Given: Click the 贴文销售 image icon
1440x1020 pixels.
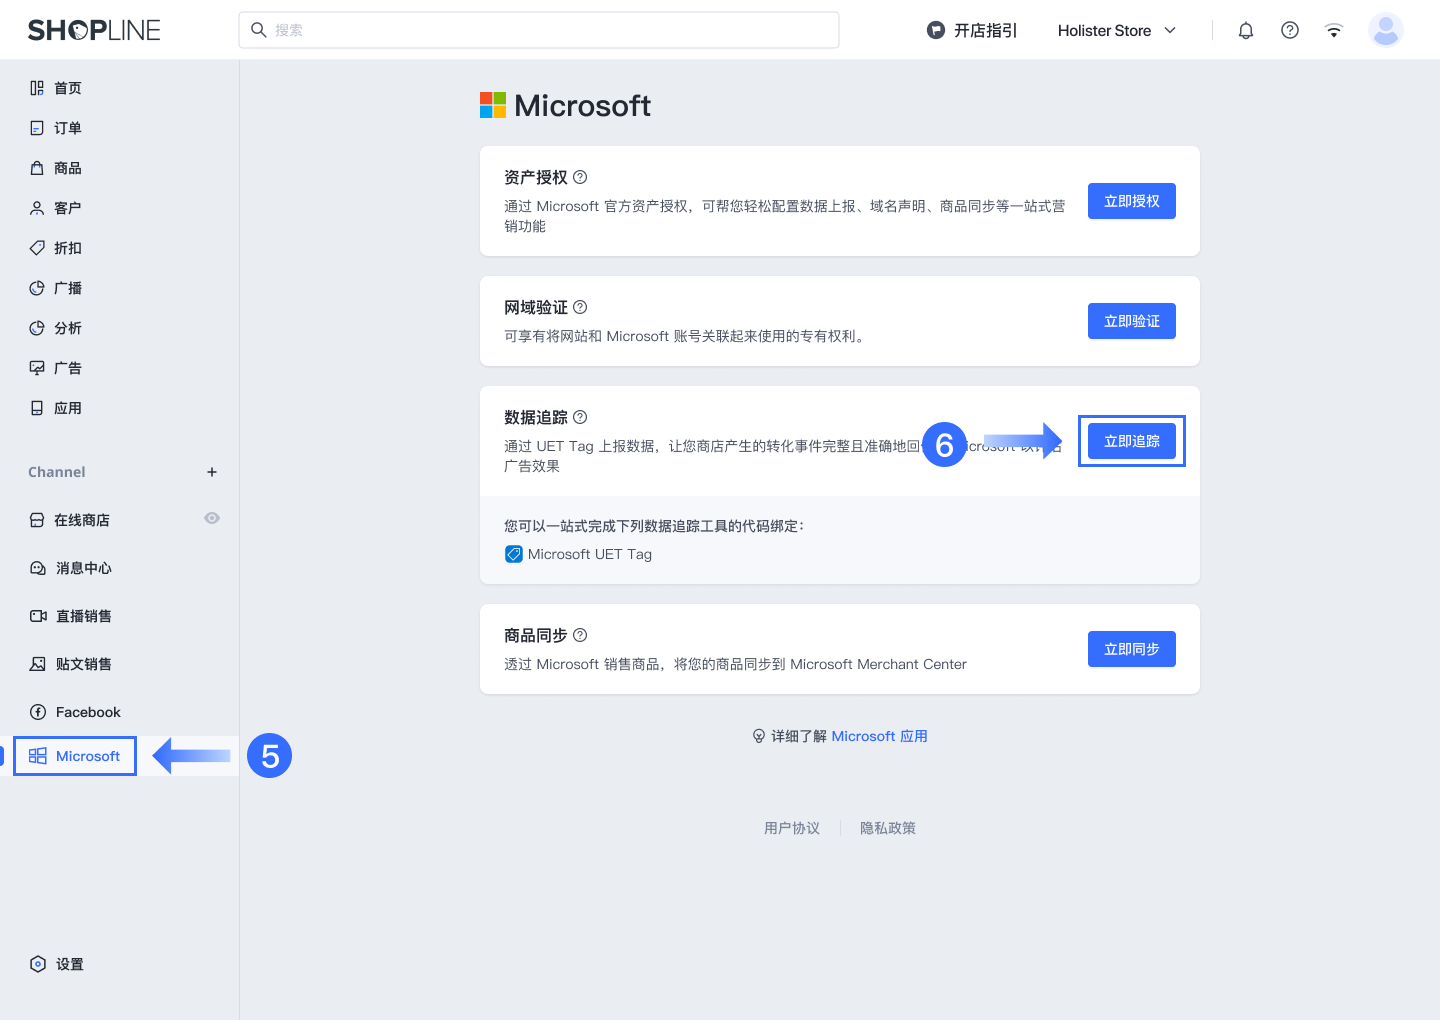Looking at the screenshot, I should pyautogui.click(x=38, y=664).
